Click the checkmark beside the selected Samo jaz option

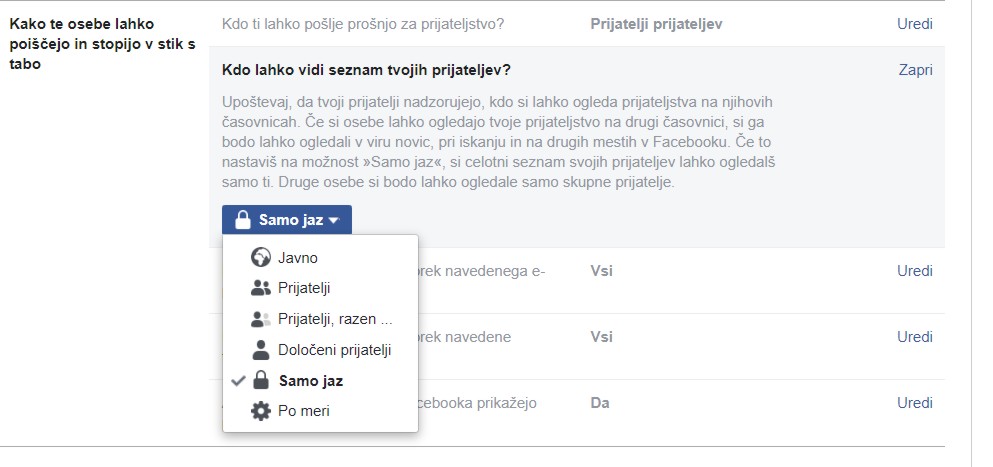tap(238, 381)
